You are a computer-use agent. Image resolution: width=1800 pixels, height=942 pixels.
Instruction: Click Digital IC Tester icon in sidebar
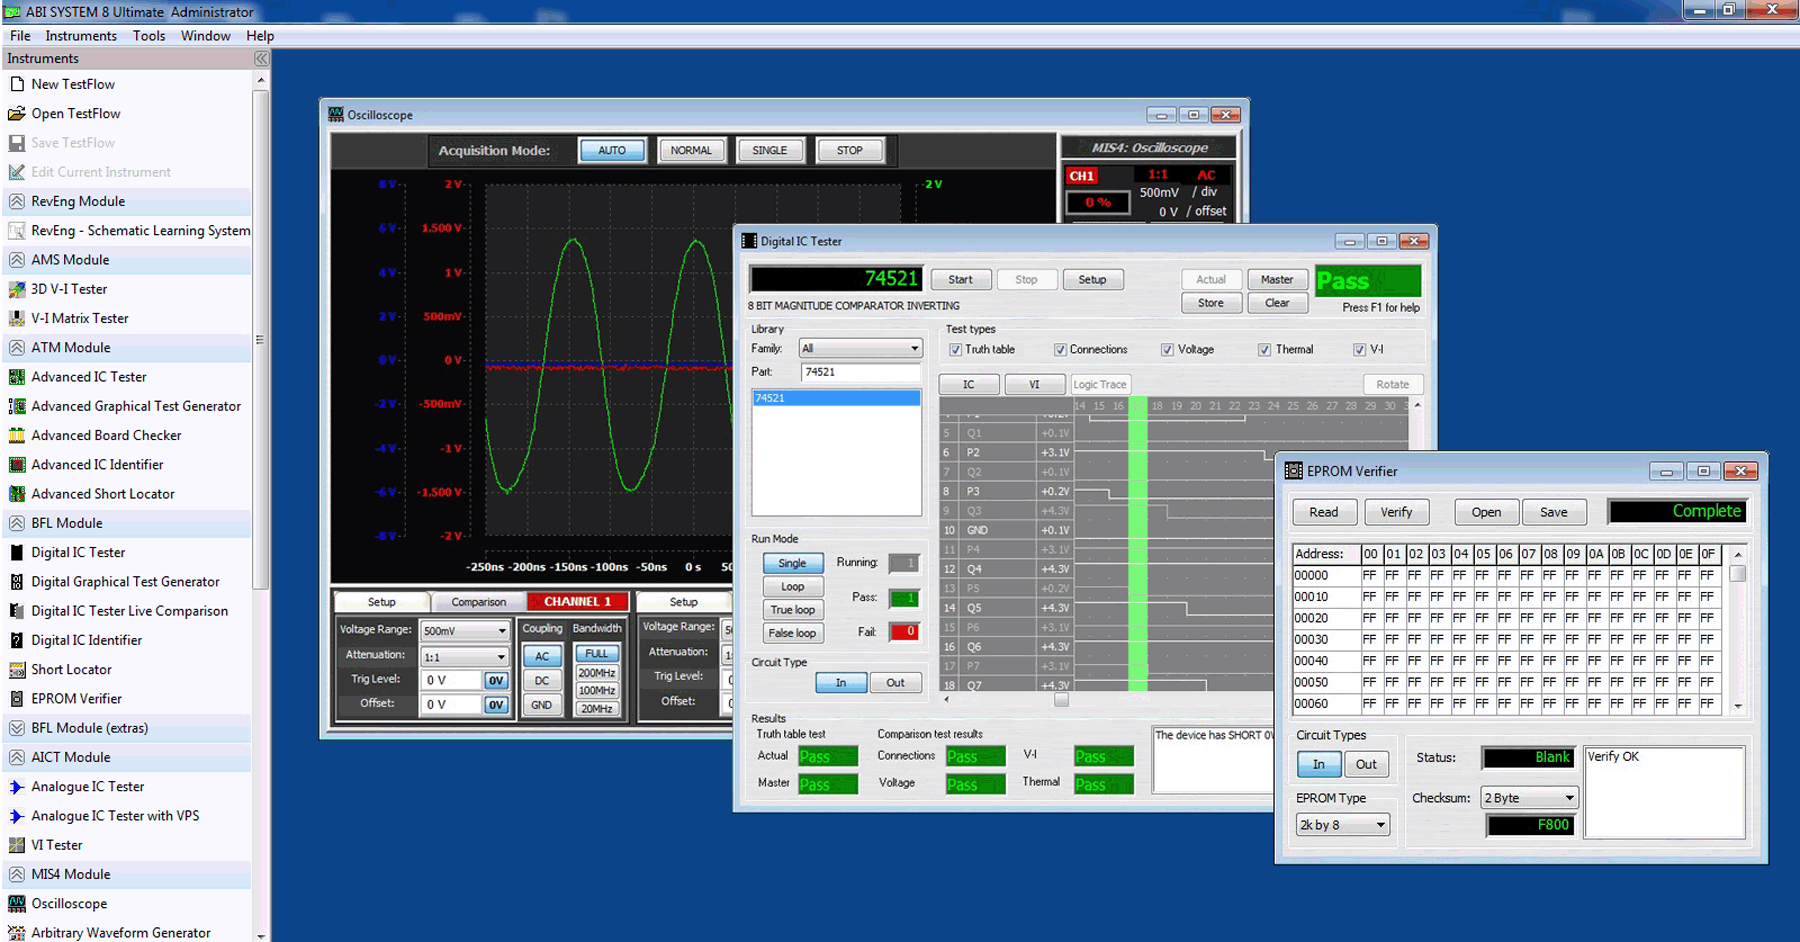click(17, 552)
